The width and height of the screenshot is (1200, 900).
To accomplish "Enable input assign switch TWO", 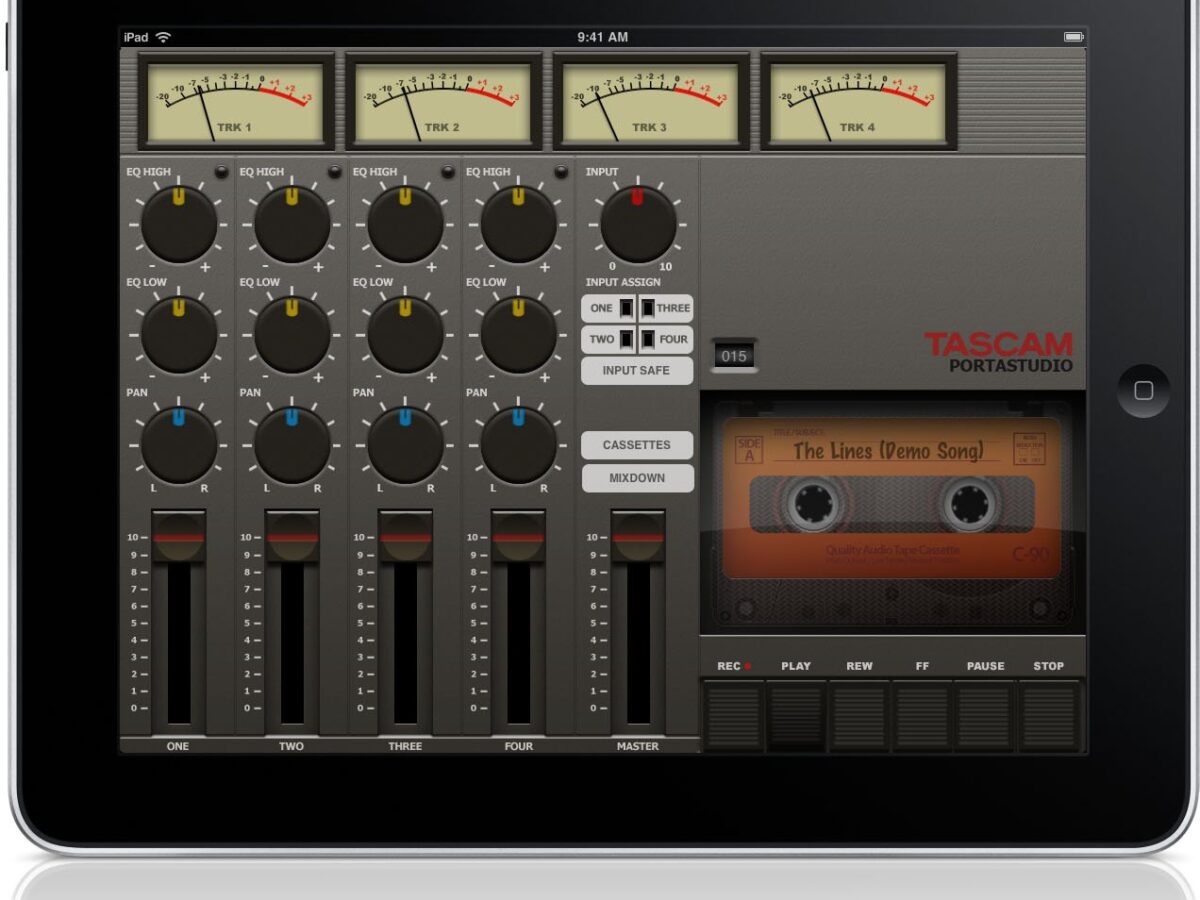I will click(x=625, y=339).
